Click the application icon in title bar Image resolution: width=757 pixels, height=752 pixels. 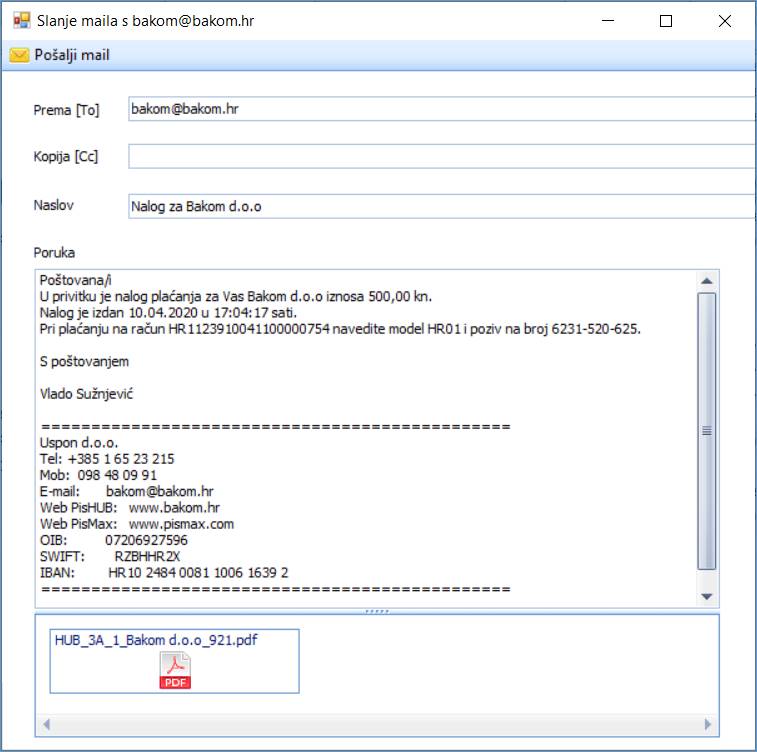click(22, 21)
